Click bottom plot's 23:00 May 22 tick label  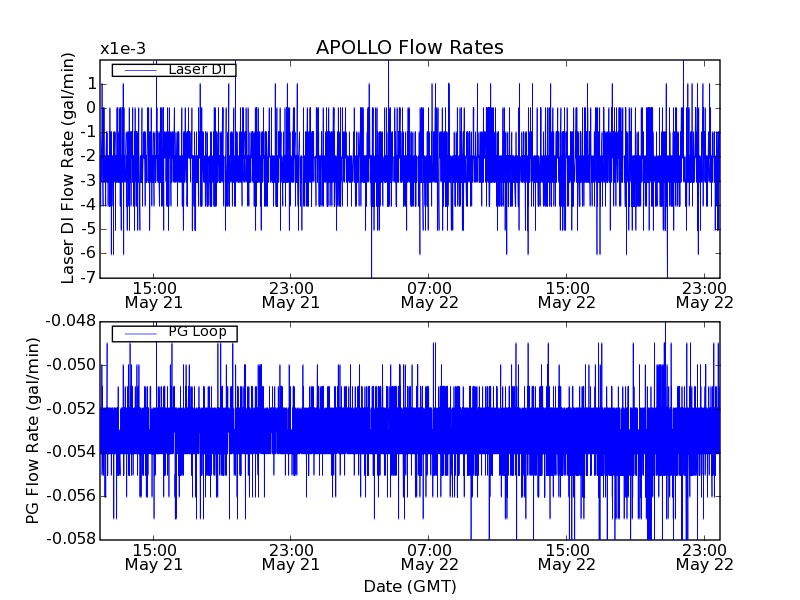tap(704, 556)
